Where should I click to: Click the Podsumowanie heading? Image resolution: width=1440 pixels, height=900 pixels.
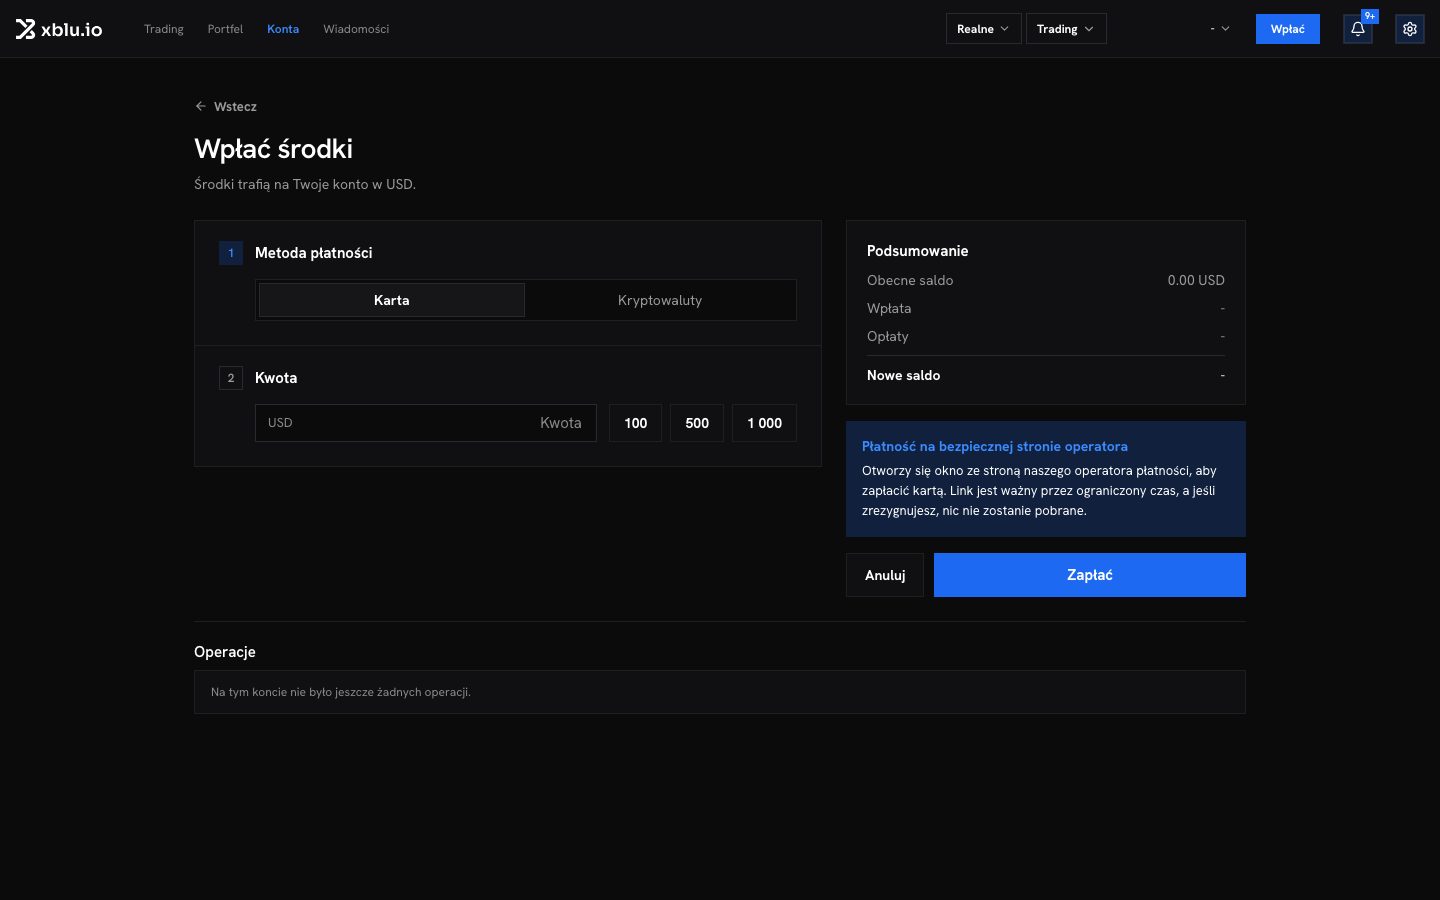tap(918, 251)
